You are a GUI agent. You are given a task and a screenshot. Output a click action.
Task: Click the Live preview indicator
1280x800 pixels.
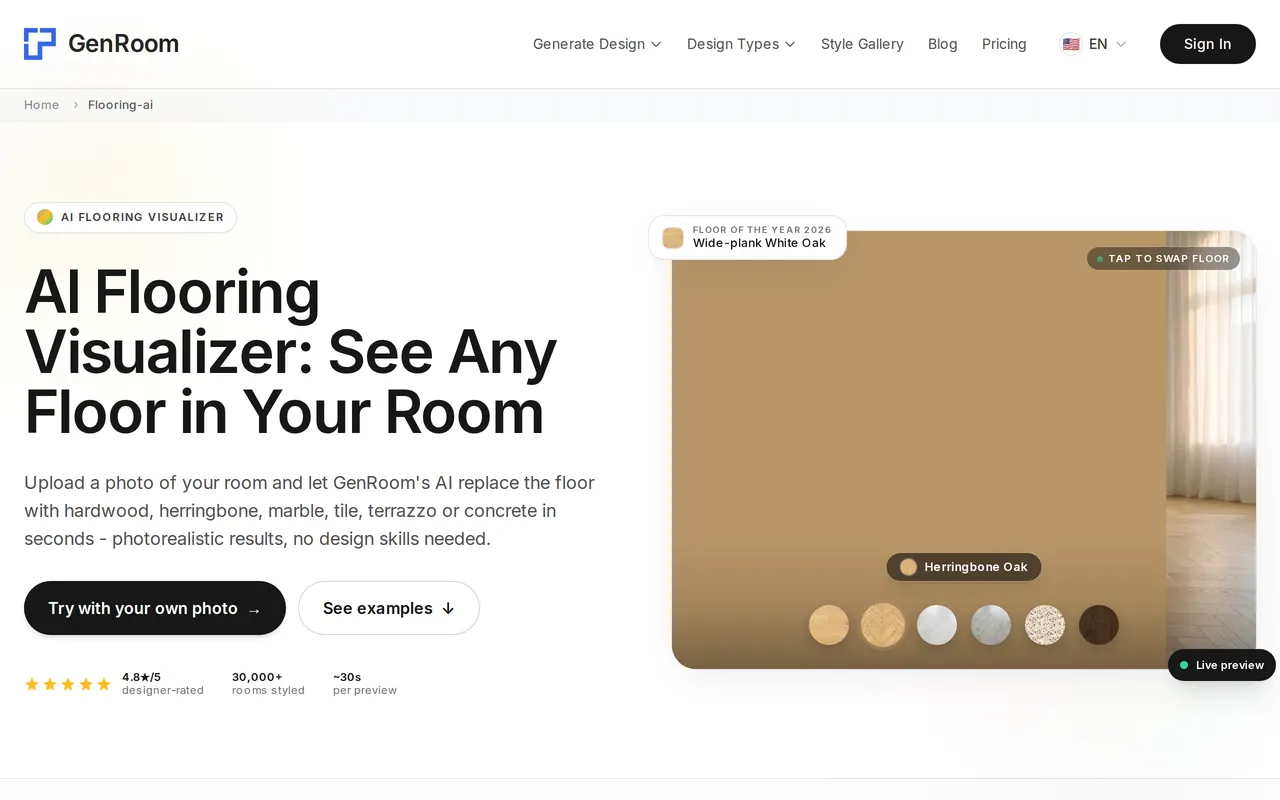1222,665
